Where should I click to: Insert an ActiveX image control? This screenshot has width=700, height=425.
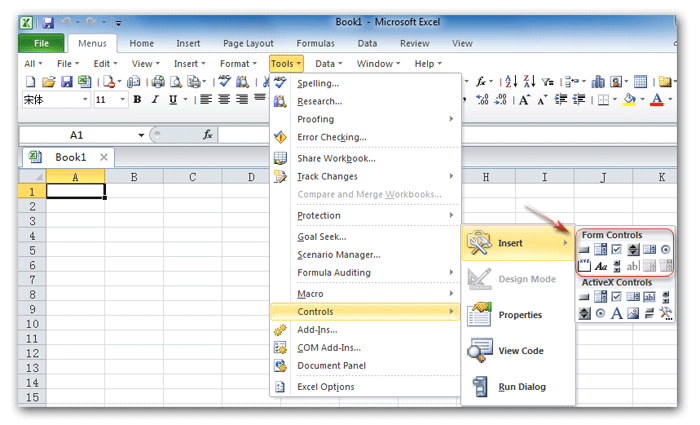click(x=633, y=313)
